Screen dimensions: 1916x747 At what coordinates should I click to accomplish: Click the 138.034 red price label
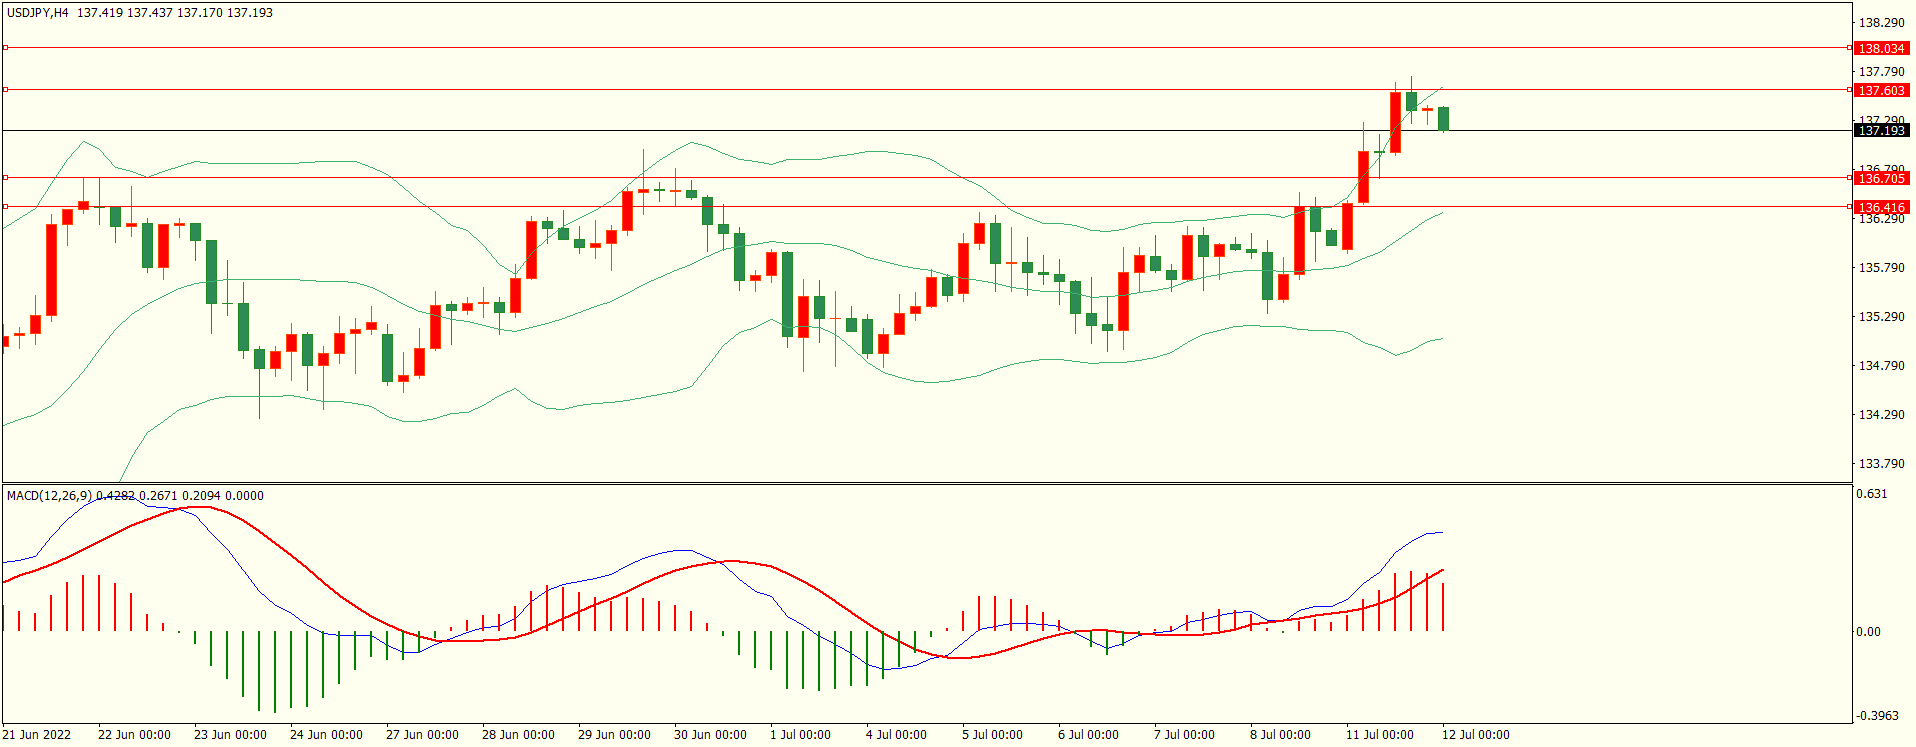1880,48
